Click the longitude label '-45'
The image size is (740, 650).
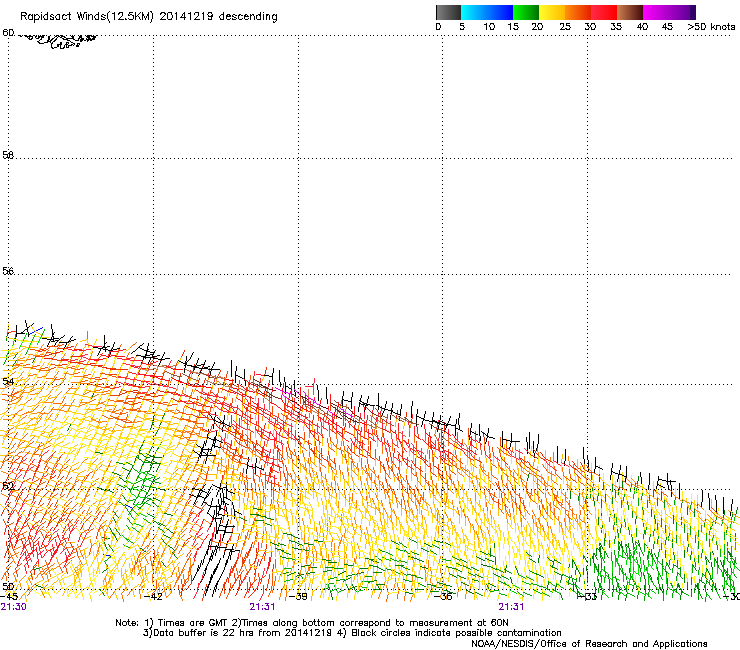click(9, 597)
